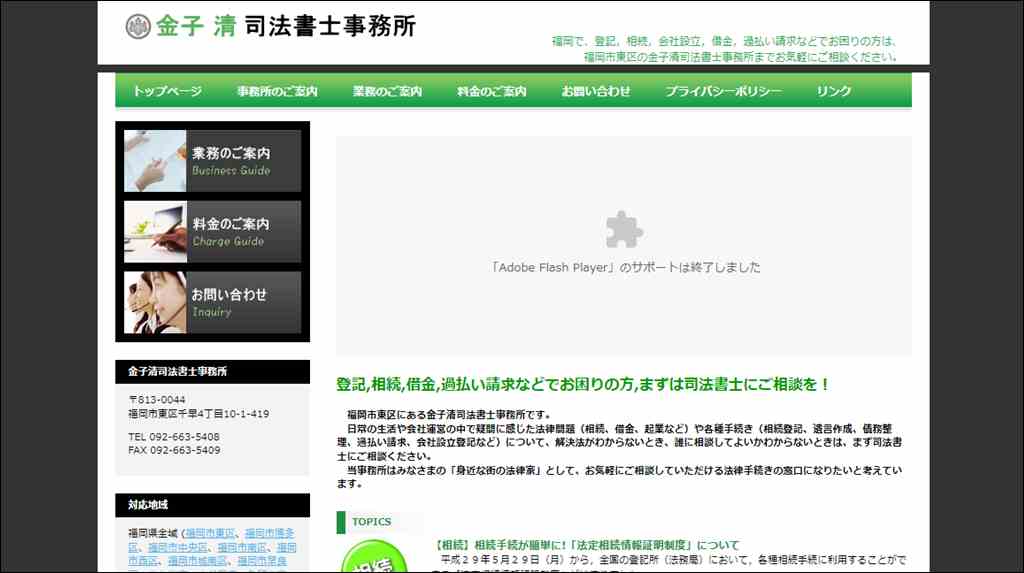This screenshot has width=1024, height=573.
Task: Open the トップページ nav item
Action: [x=167, y=91]
